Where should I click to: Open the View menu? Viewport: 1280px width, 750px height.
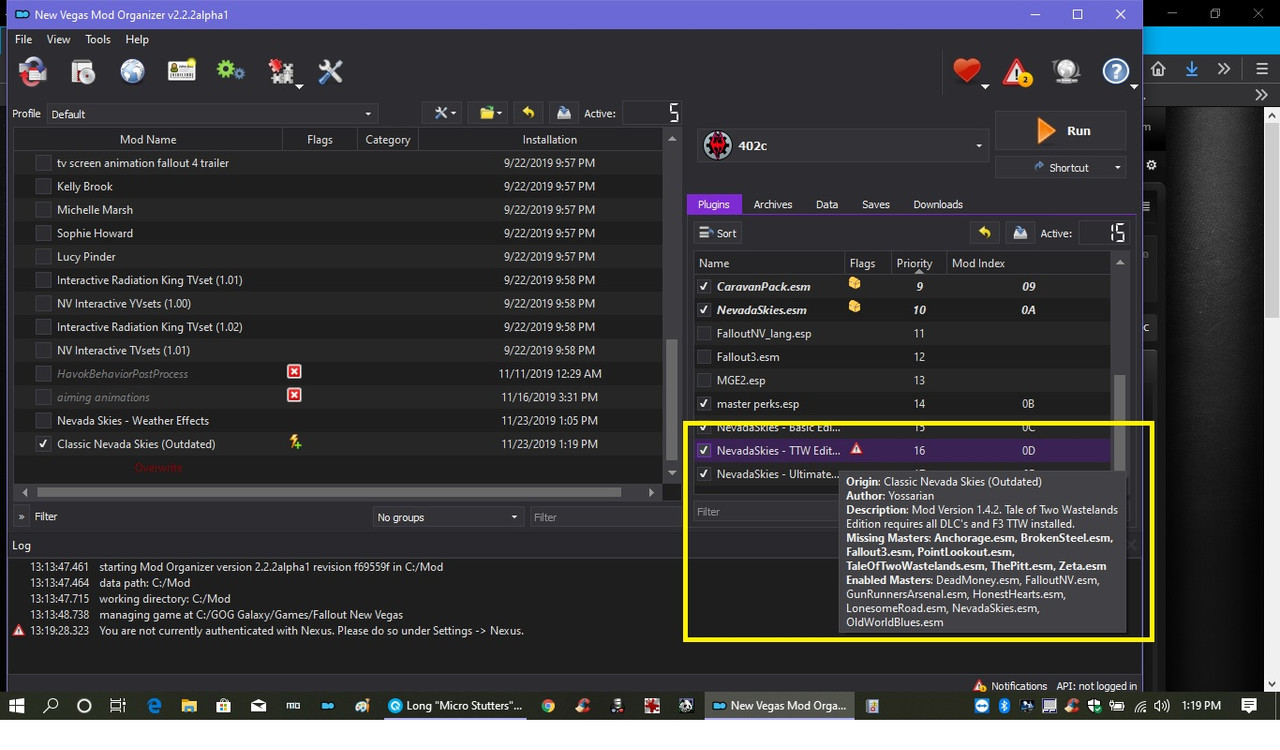click(58, 39)
